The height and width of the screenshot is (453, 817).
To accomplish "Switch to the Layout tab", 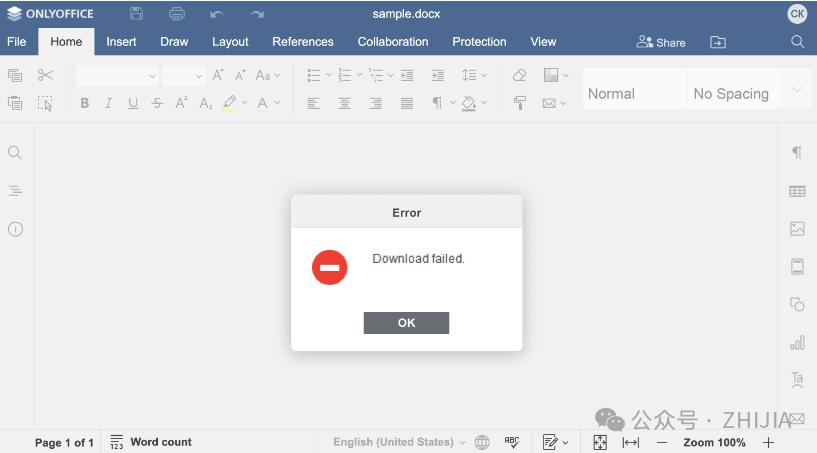I will point(230,42).
